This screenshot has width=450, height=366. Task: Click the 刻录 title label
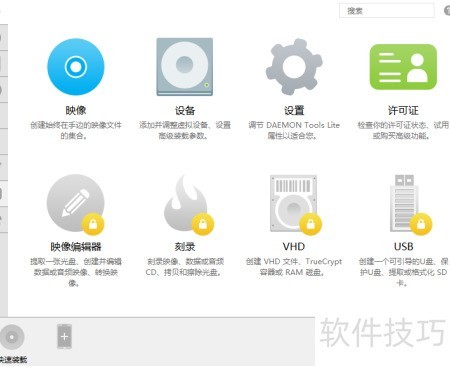tap(185, 247)
